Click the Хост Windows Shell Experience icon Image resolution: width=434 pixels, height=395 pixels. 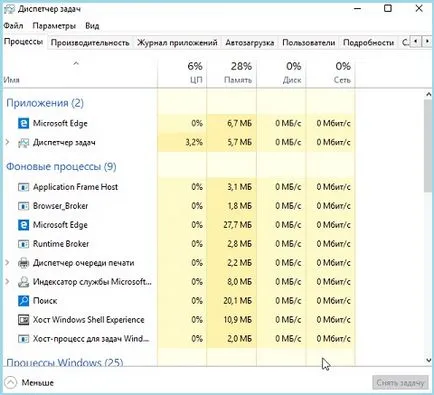pos(23,320)
